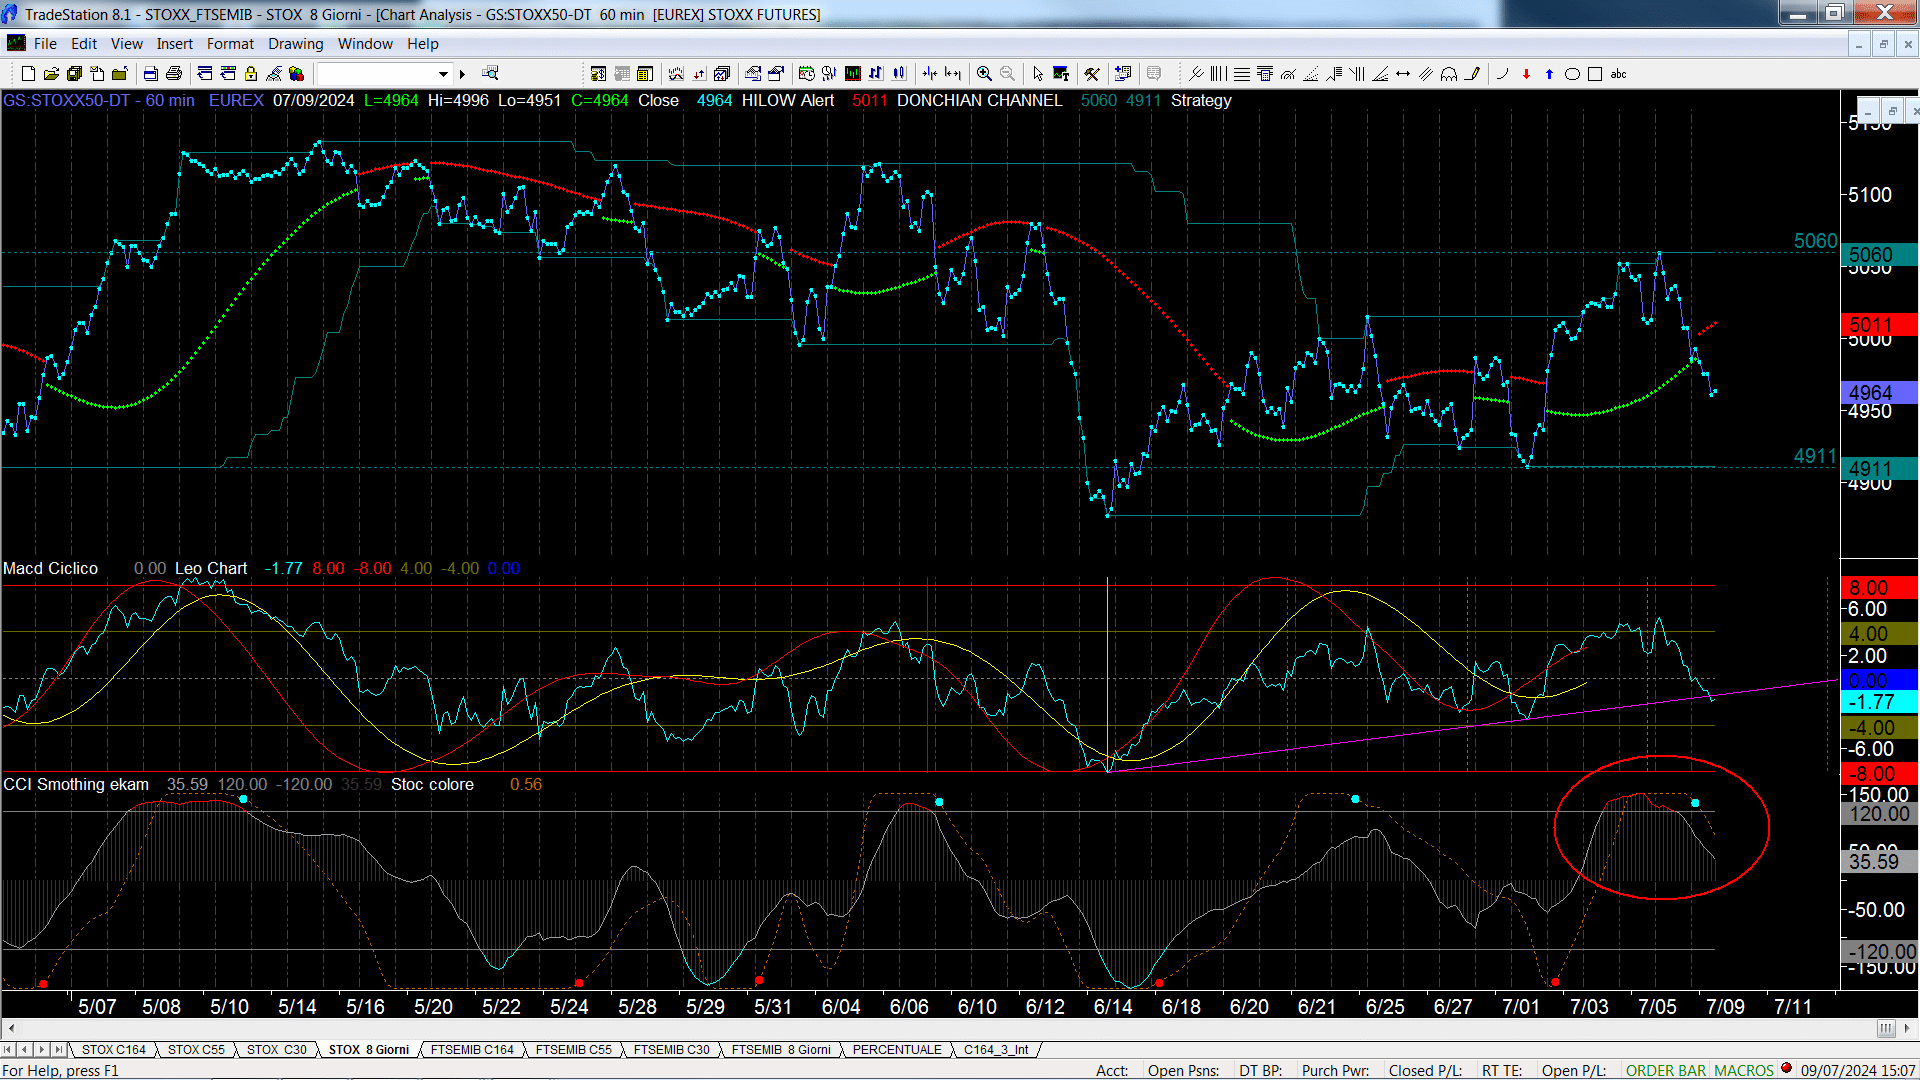
Task: Create a new document with the blank page icon
Action: point(28,74)
